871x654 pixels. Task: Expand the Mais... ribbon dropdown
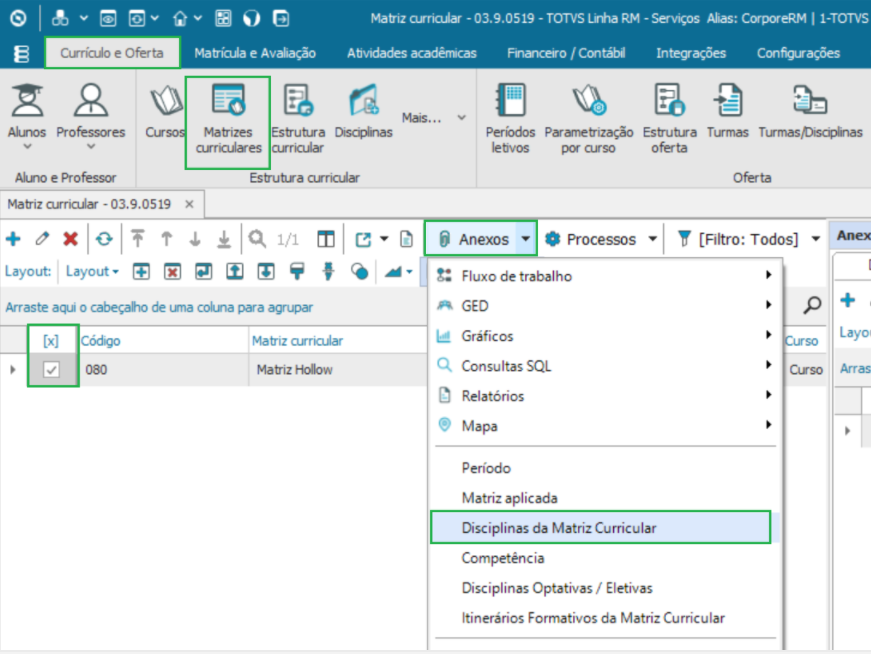(x=434, y=118)
